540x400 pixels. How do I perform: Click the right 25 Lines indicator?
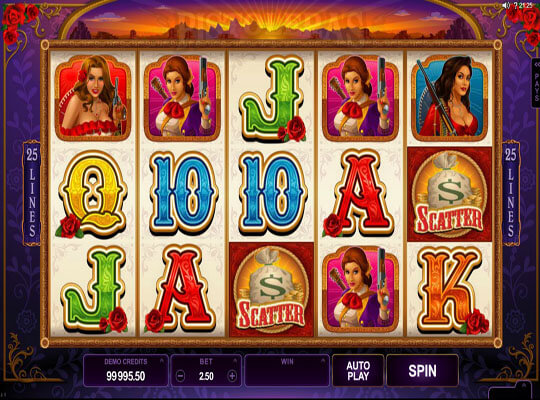511,193
